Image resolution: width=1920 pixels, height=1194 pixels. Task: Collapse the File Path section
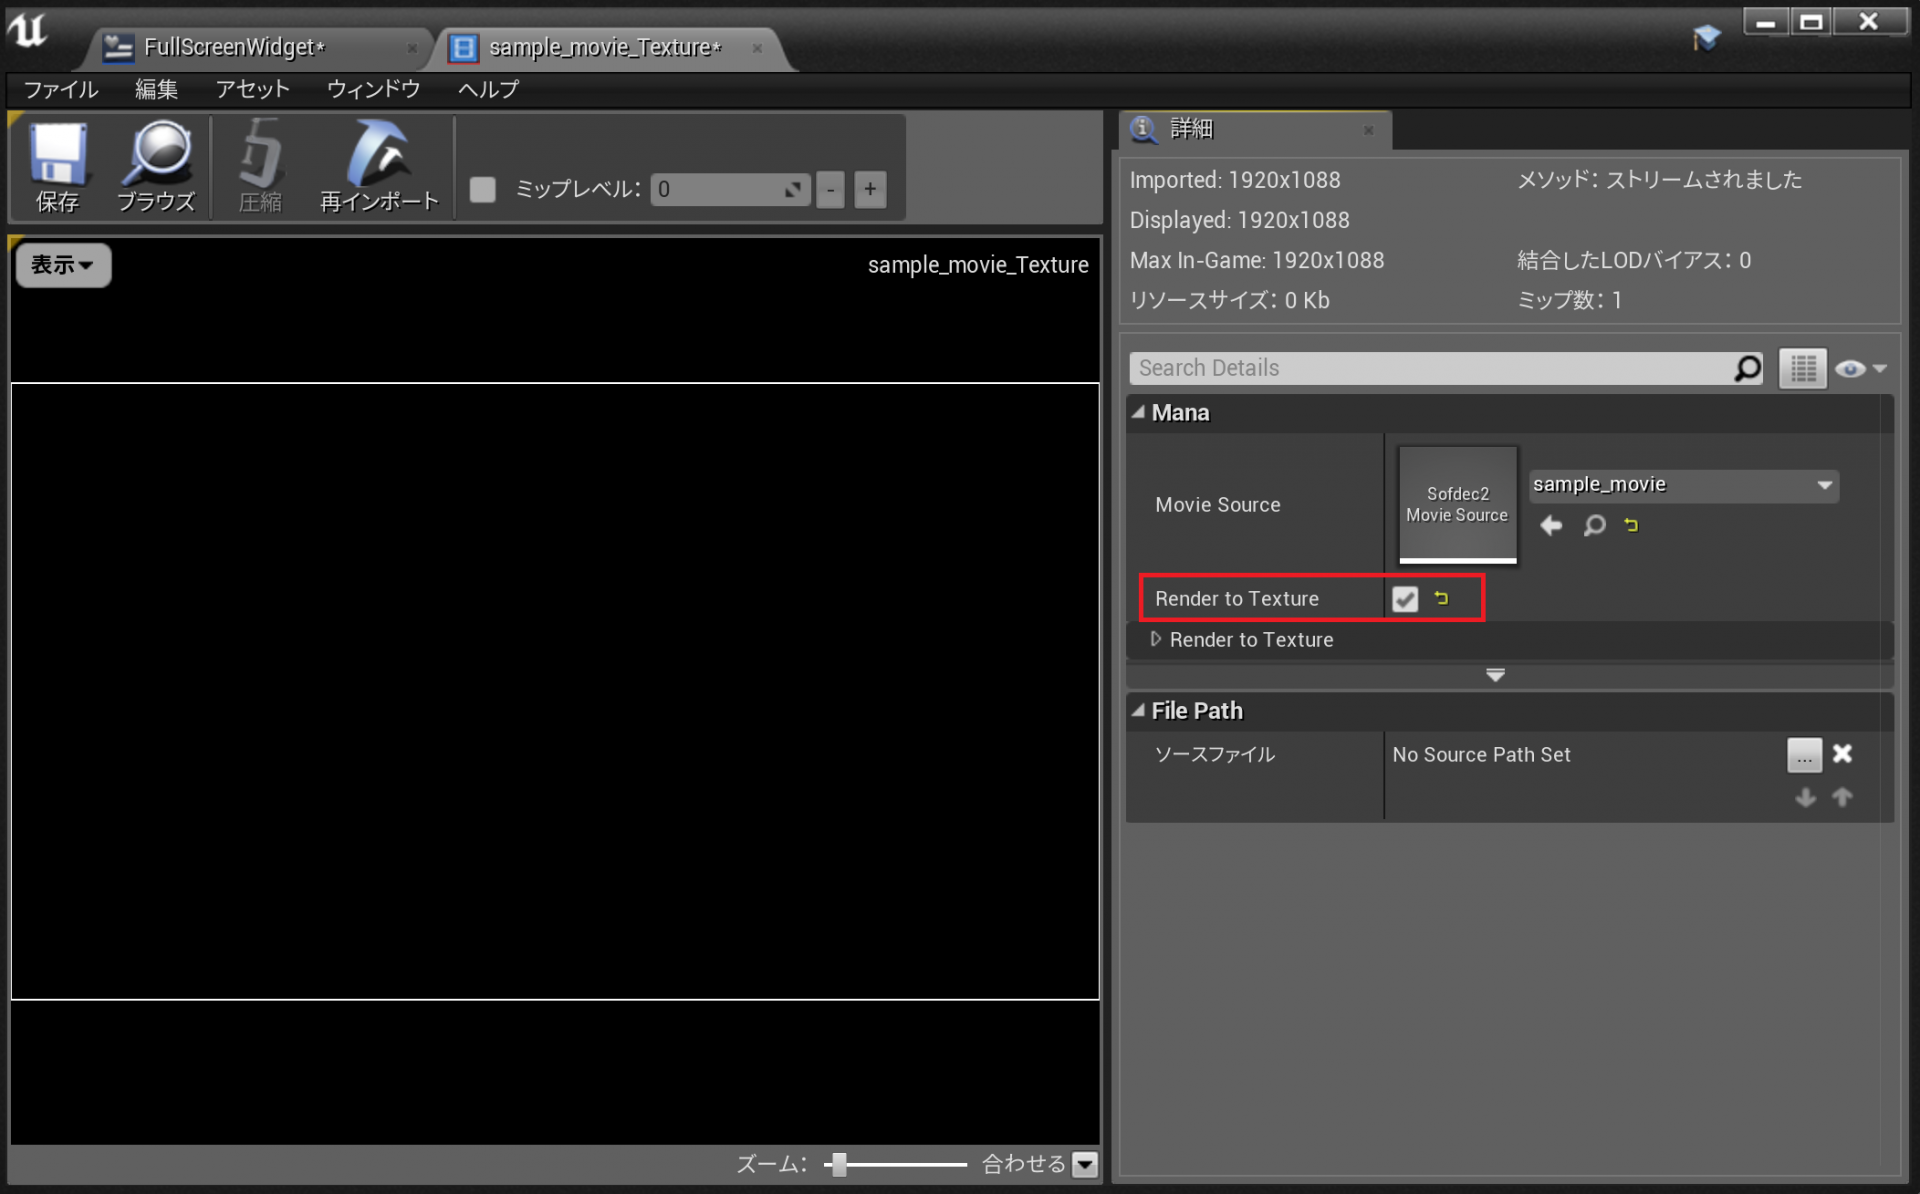coord(1138,710)
